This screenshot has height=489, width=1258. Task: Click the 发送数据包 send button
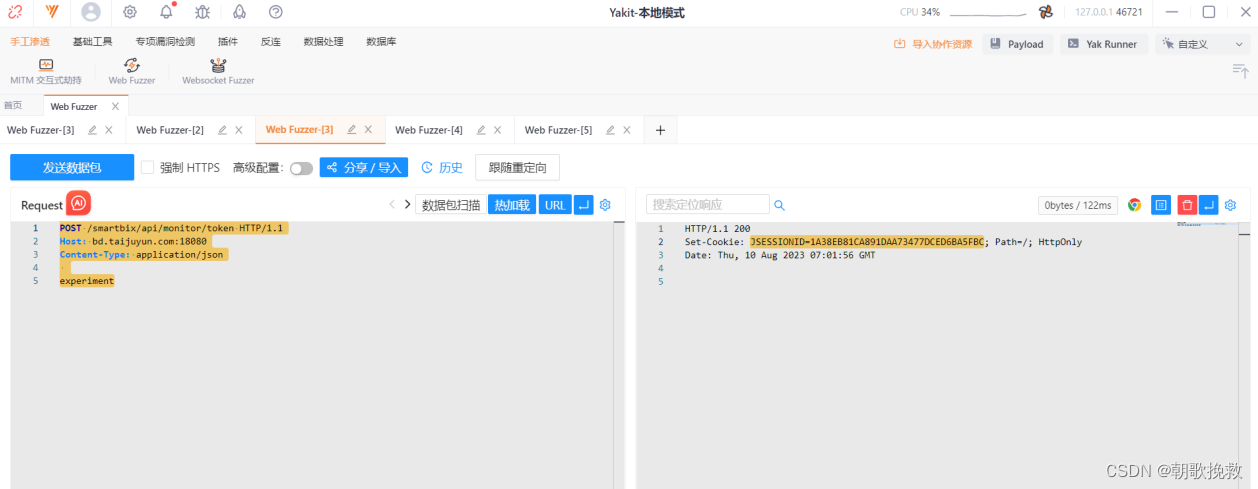pyautogui.click(x=72, y=168)
